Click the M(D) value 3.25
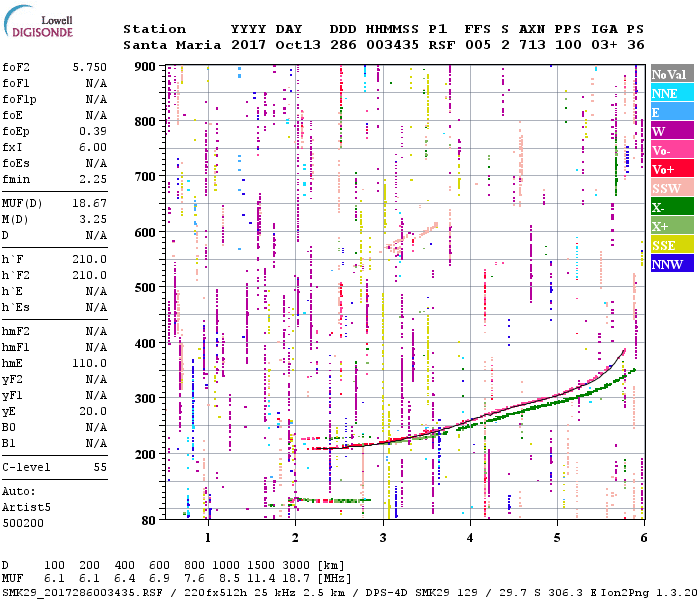Viewport: 700px width, 600px height. click(x=93, y=219)
